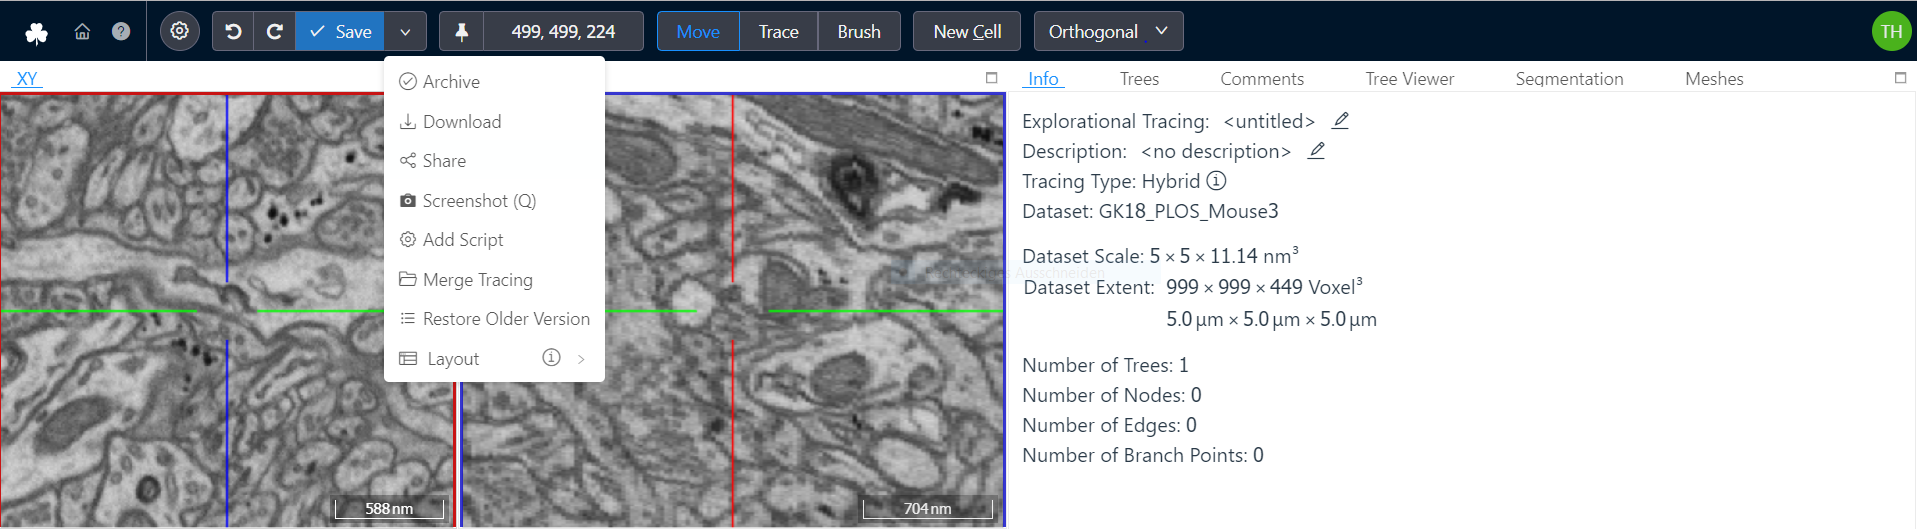Edit tracing name pencil icon
The width and height of the screenshot is (1917, 529).
[x=1341, y=120]
